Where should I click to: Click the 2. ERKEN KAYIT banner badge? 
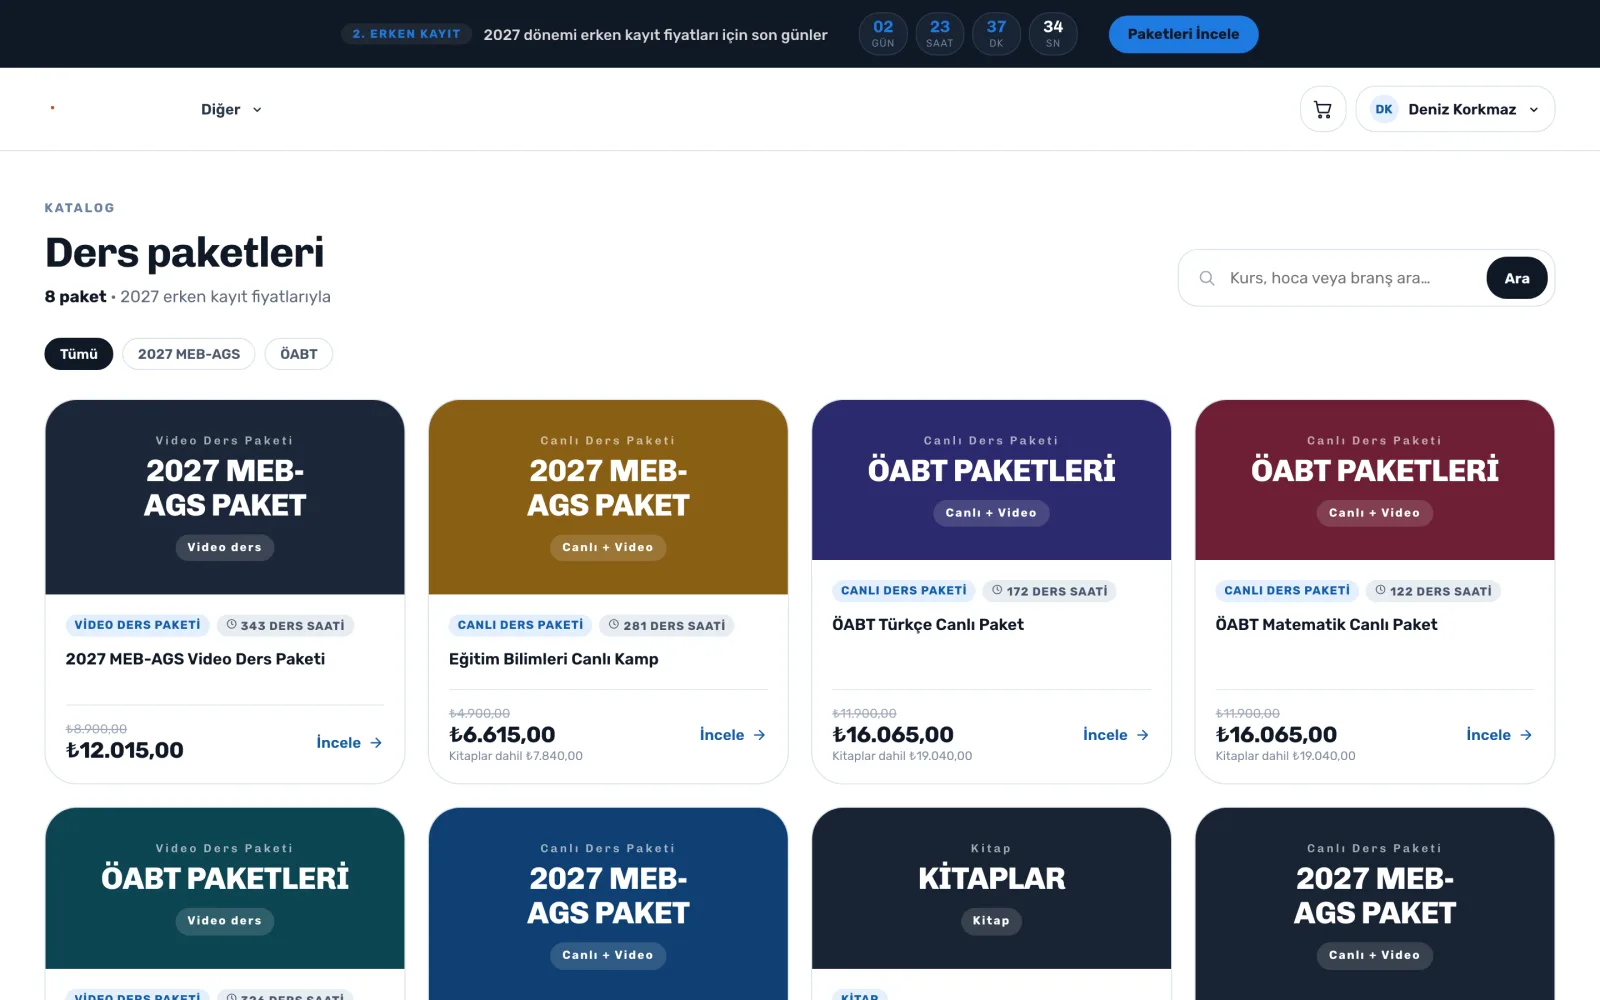tap(406, 34)
